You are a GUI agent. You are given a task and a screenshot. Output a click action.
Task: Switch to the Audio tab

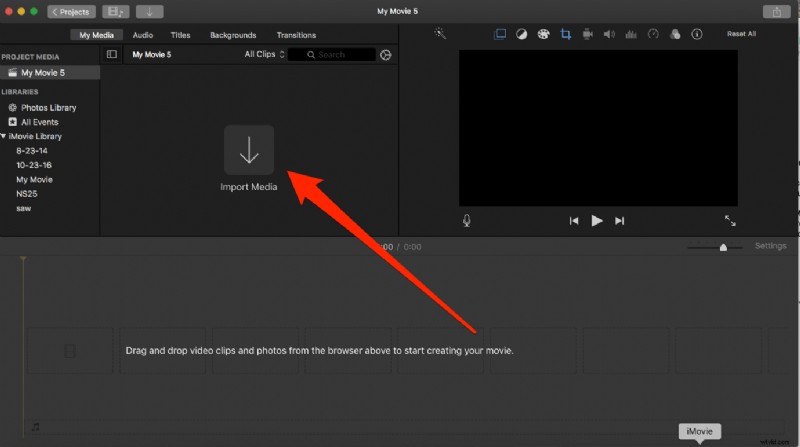143,35
